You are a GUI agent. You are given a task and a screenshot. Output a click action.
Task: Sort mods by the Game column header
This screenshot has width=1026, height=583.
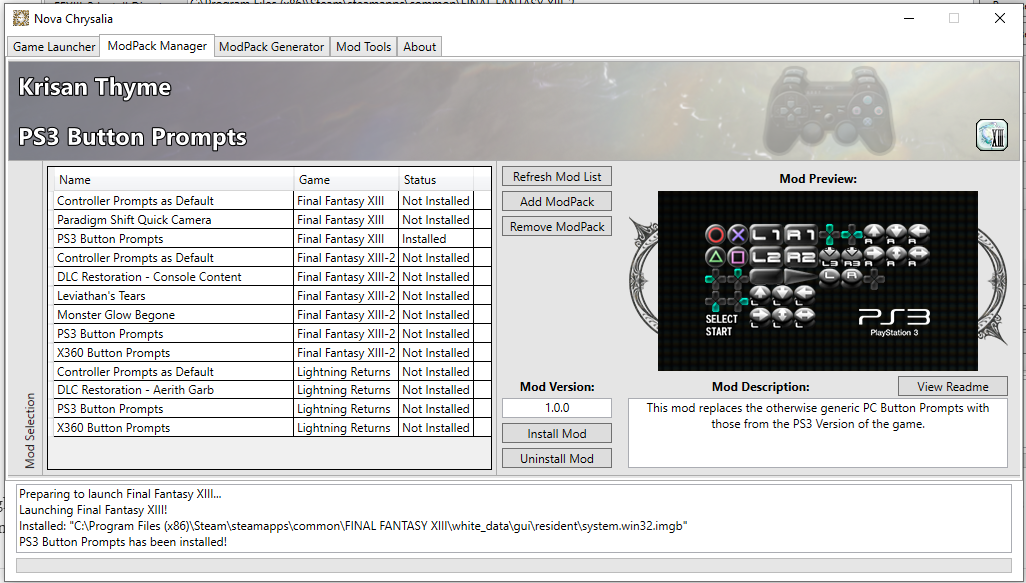coord(347,179)
